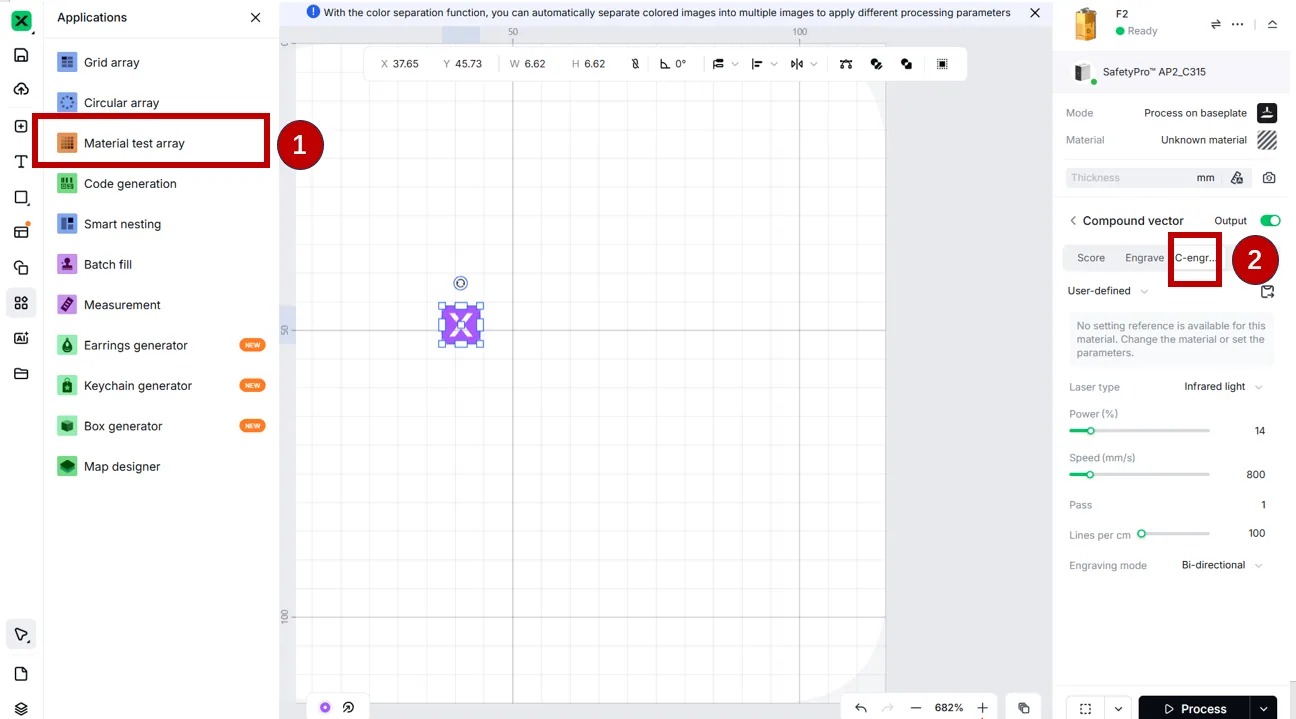Open the Layers panel icon
This screenshot has height=719, width=1296.
pyautogui.click(x=21, y=708)
